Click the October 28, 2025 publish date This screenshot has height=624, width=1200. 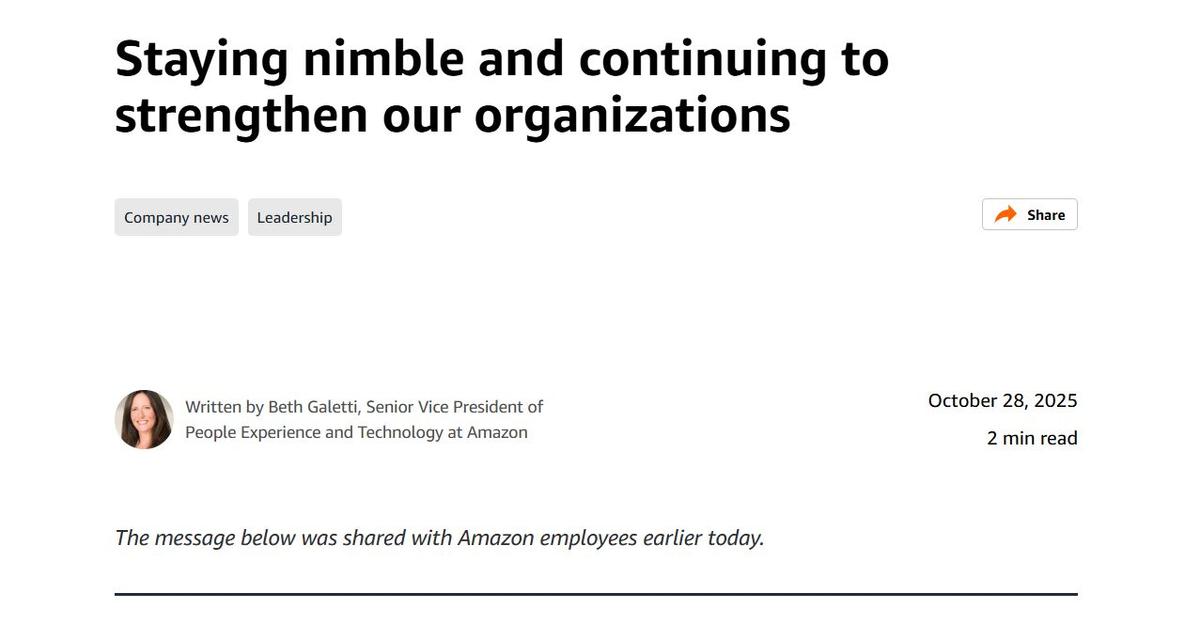tap(1002, 401)
